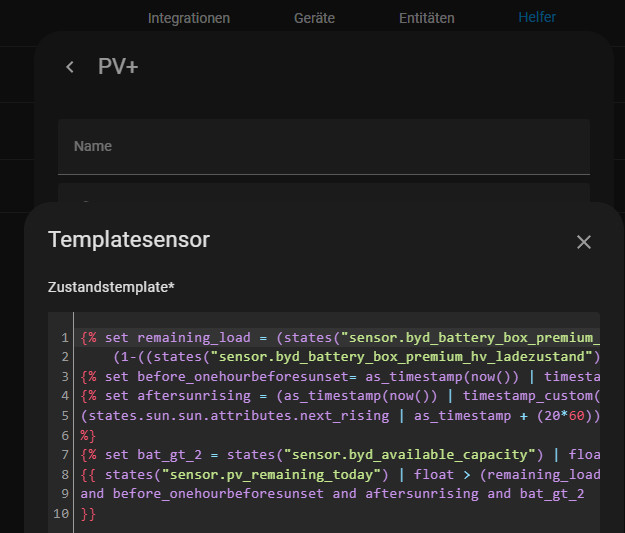Place cursor in the next_rising code line
Viewport: 625px width, 533px height.
point(340,416)
